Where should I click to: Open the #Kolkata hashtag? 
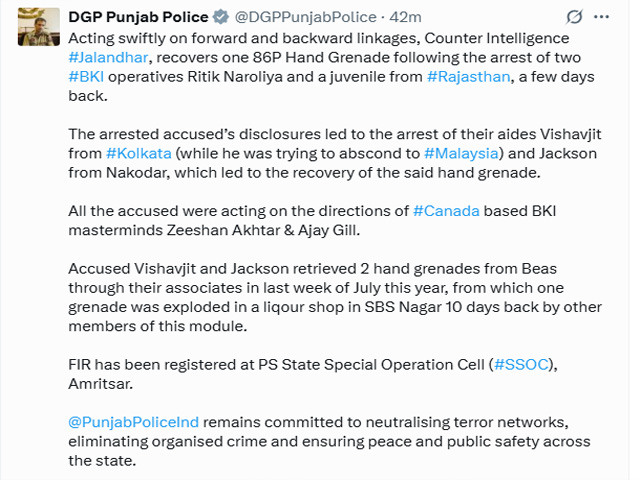pos(138,153)
